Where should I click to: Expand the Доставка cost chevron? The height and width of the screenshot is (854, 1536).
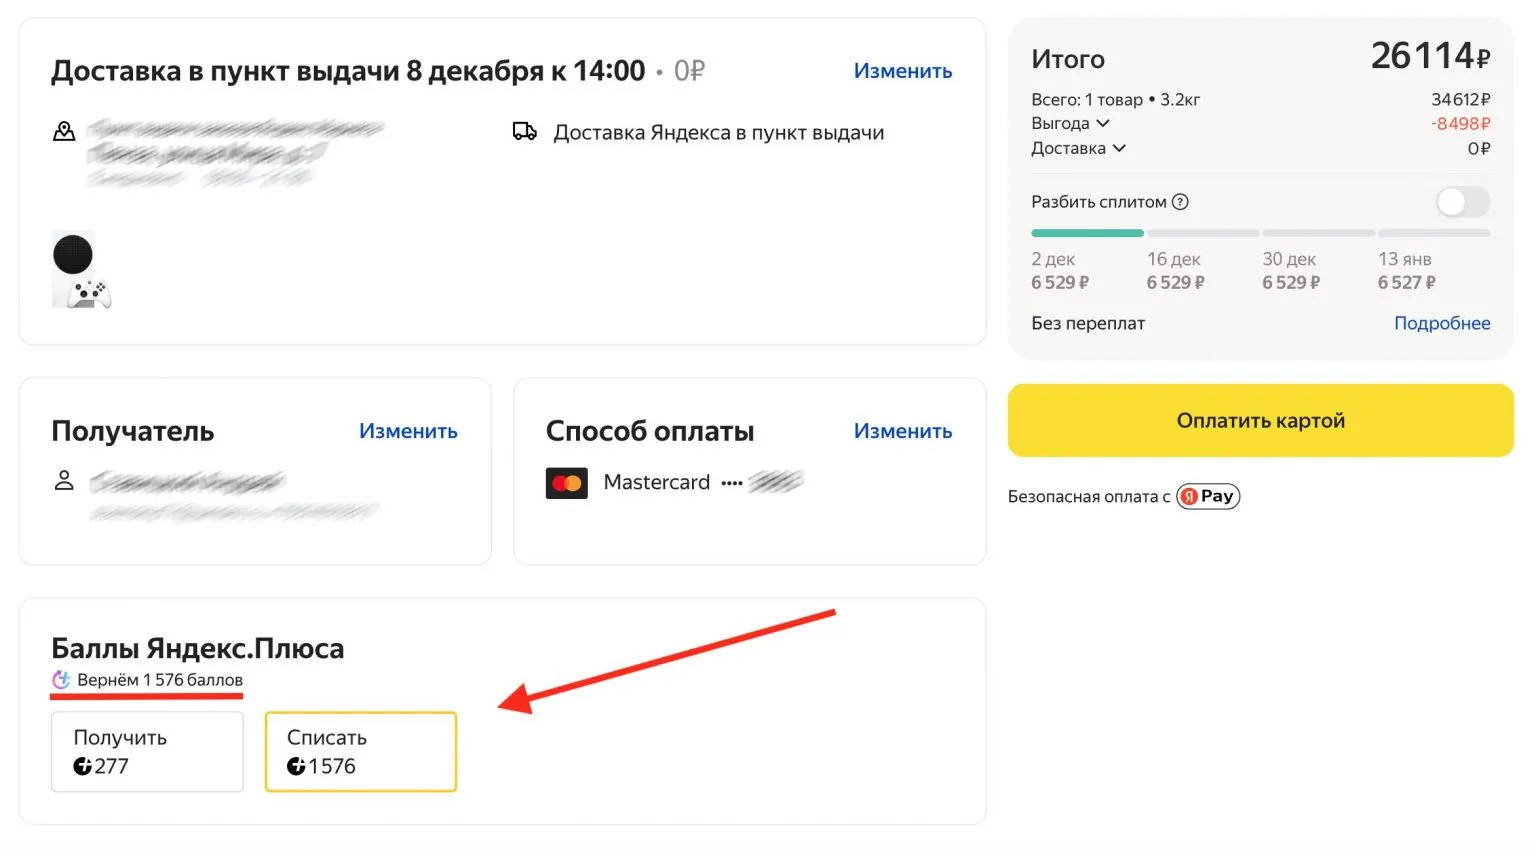1119,148
